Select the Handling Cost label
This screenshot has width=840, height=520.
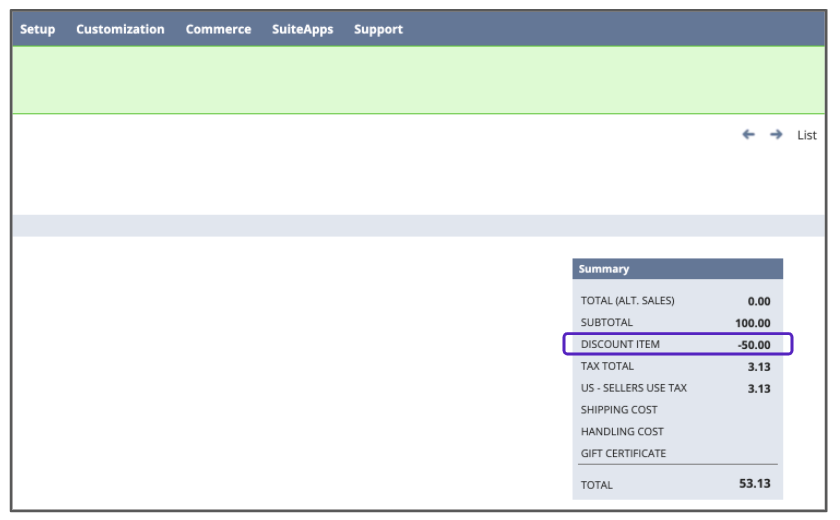[622, 432]
